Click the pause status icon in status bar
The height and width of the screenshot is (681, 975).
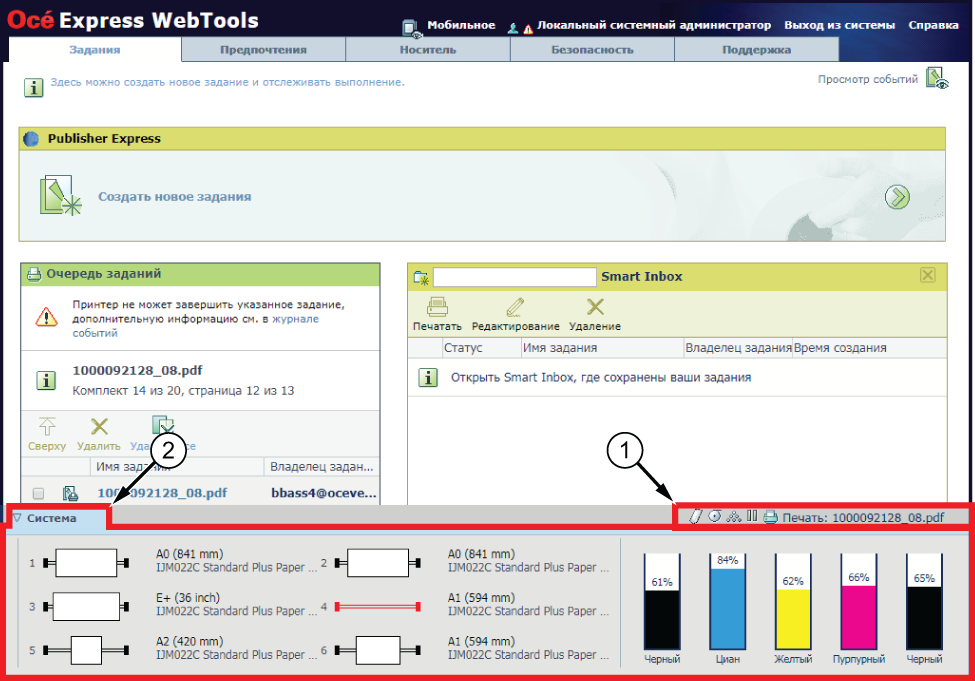752,516
